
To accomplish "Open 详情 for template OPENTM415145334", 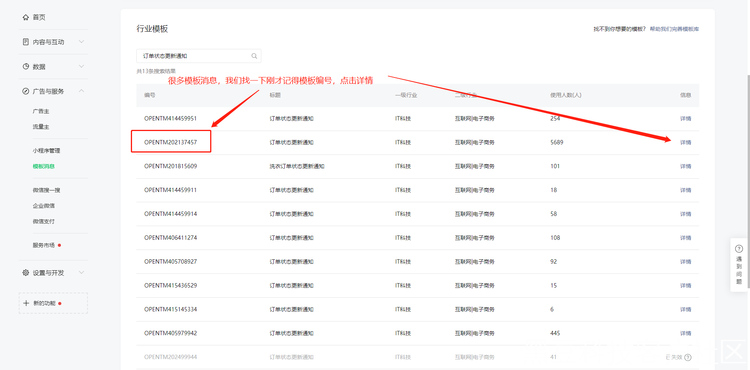I will tap(685, 309).
